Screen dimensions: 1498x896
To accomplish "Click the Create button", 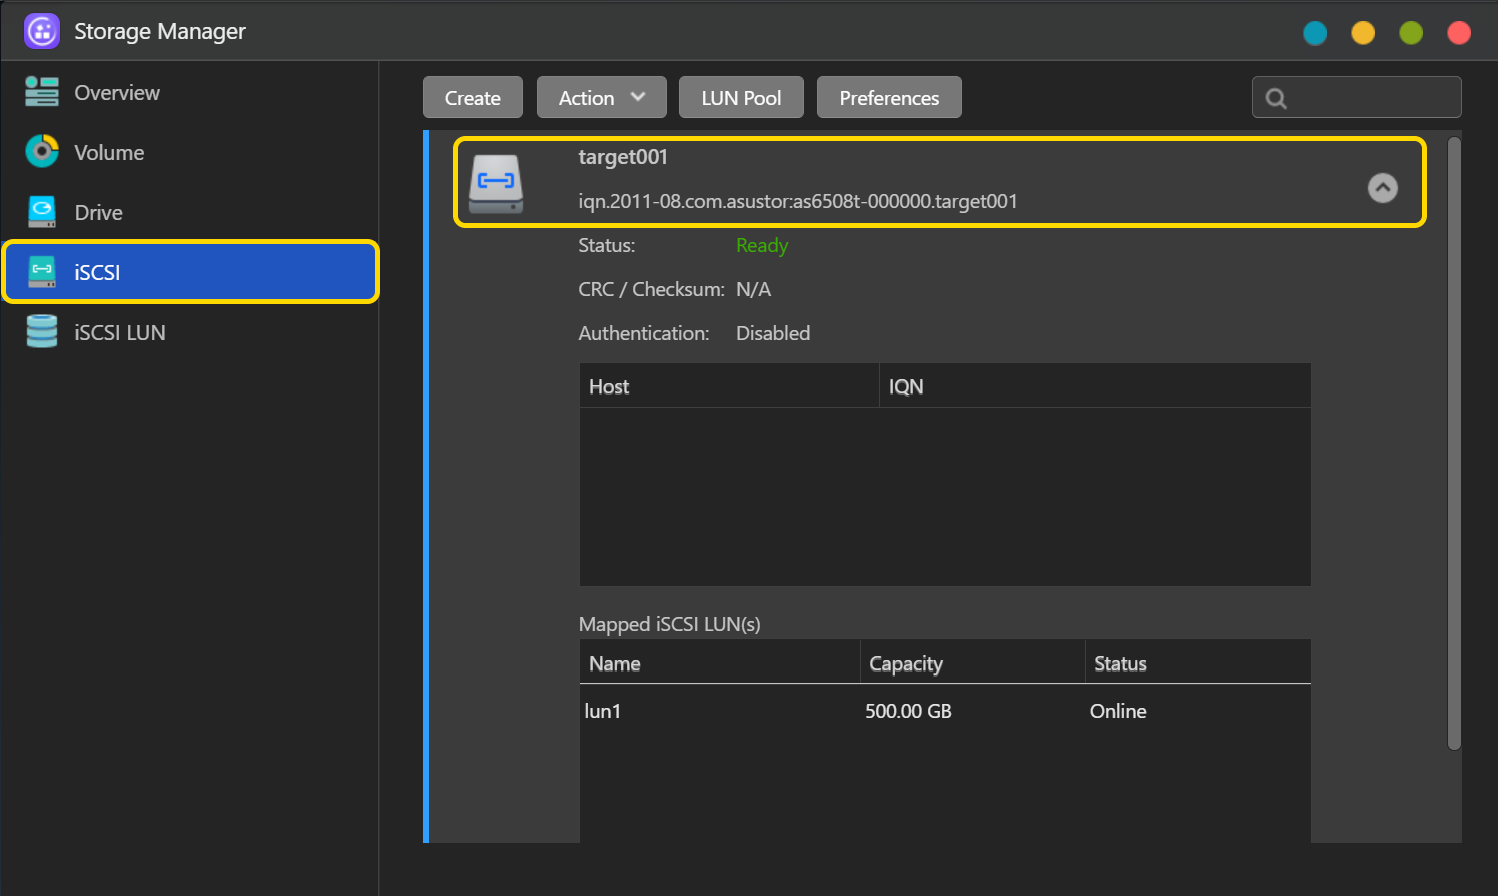I will coord(473,98).
